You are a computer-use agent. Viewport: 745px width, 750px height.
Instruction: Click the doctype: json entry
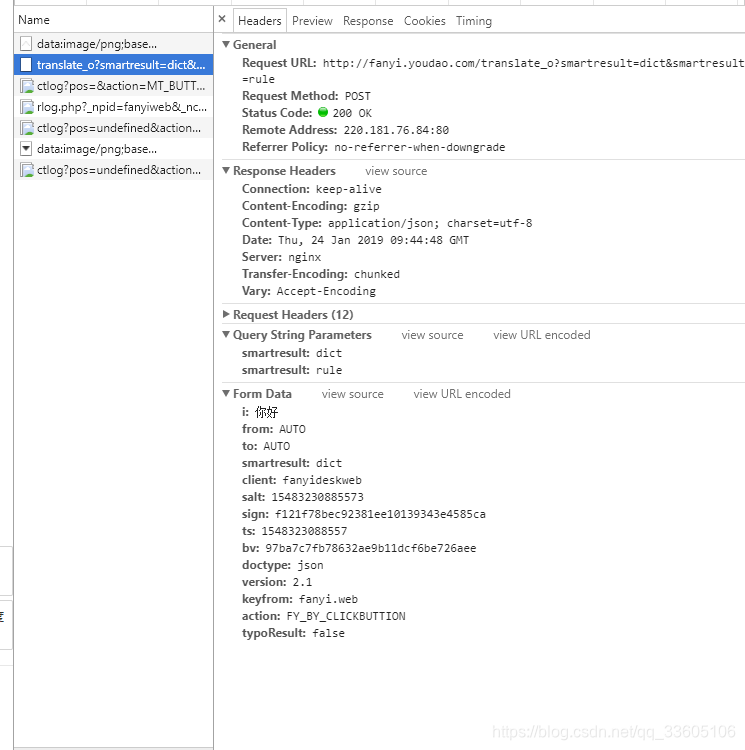pos(283,565)
